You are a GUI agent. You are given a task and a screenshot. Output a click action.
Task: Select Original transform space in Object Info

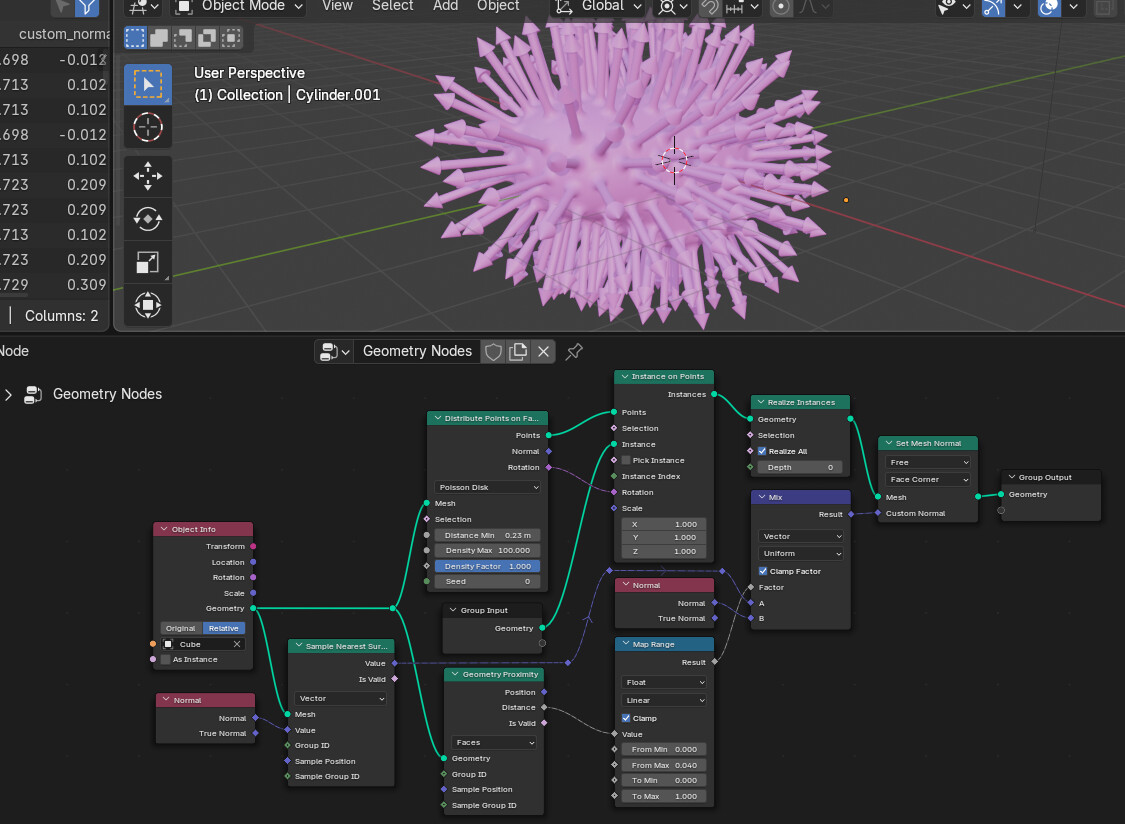point(181,628)
